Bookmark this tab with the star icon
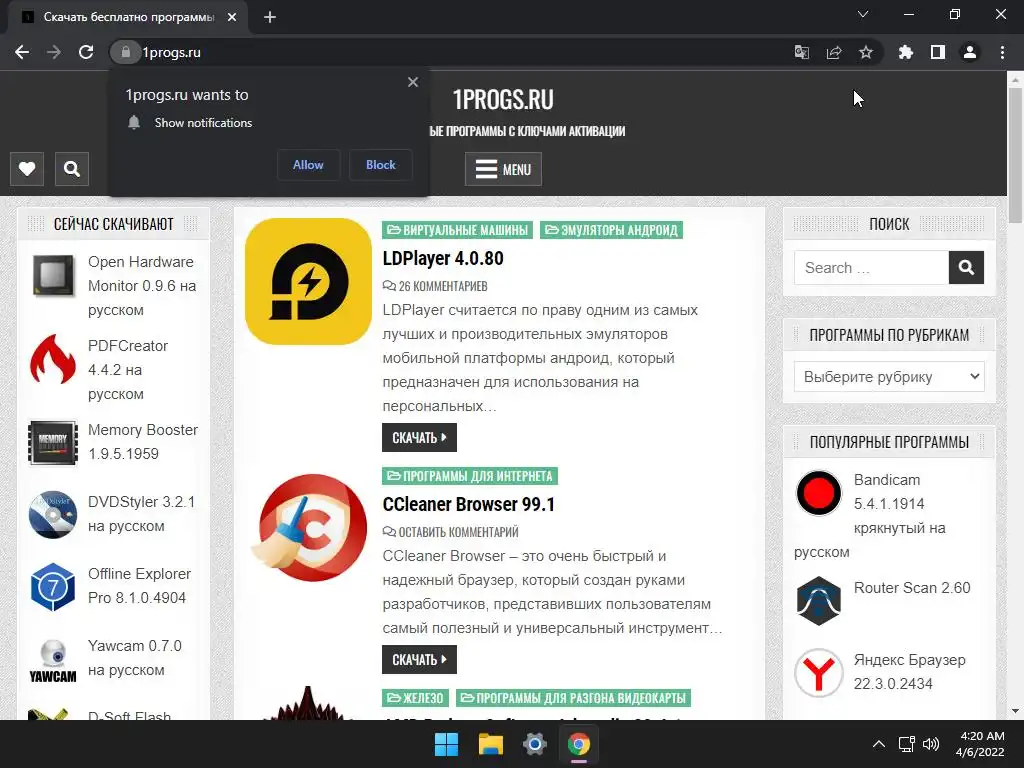 click(866, 52)
